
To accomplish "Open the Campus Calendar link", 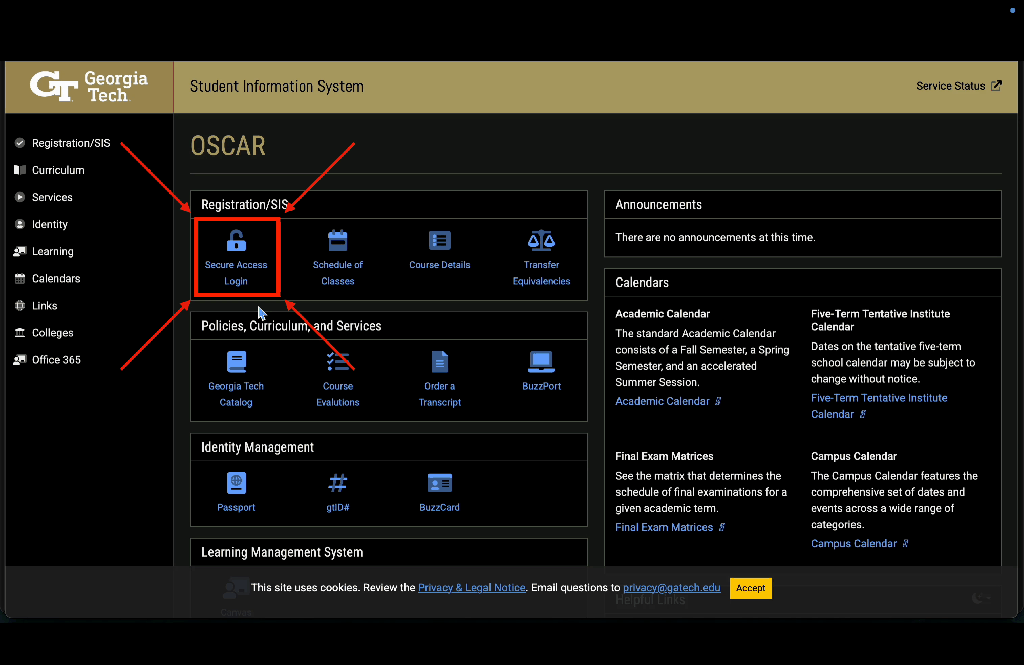I will pos(859,543).
